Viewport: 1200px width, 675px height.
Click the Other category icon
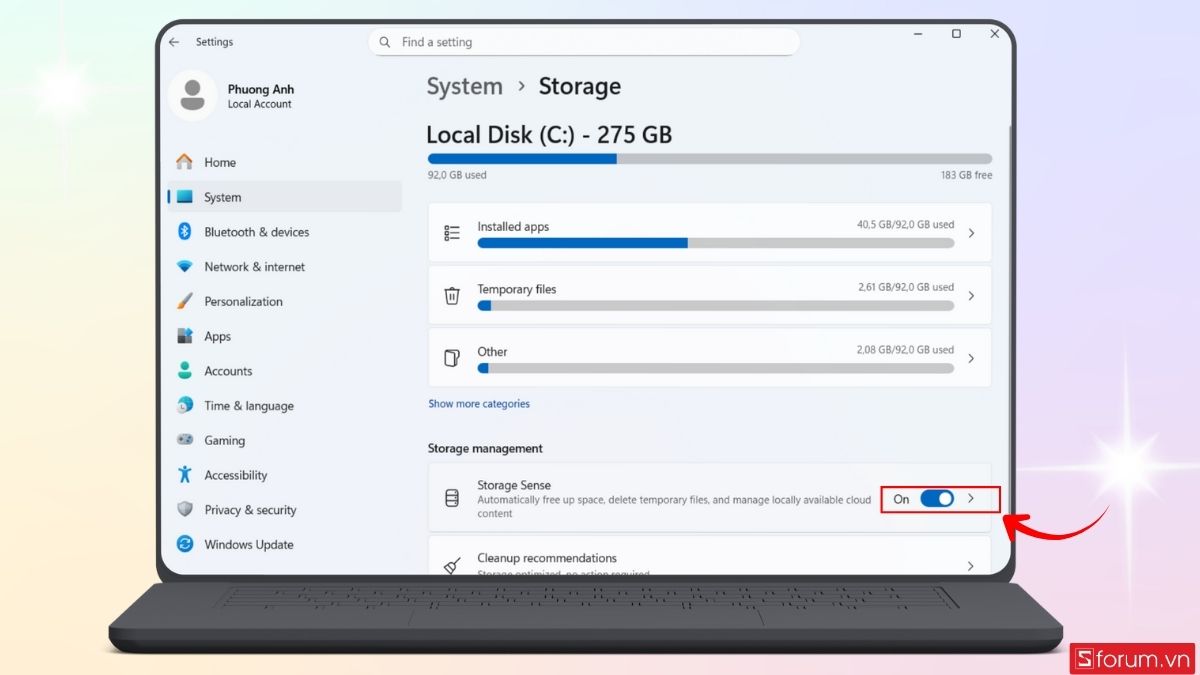click(x=452, y=358)
